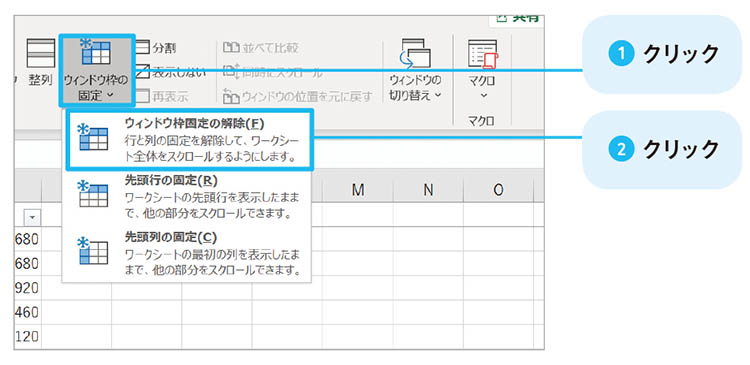Image resolution: width=750 pixels, height=365 pixels.
Task: Click the icon beside 先頭列の固定
Action: [x=93, y=251]
